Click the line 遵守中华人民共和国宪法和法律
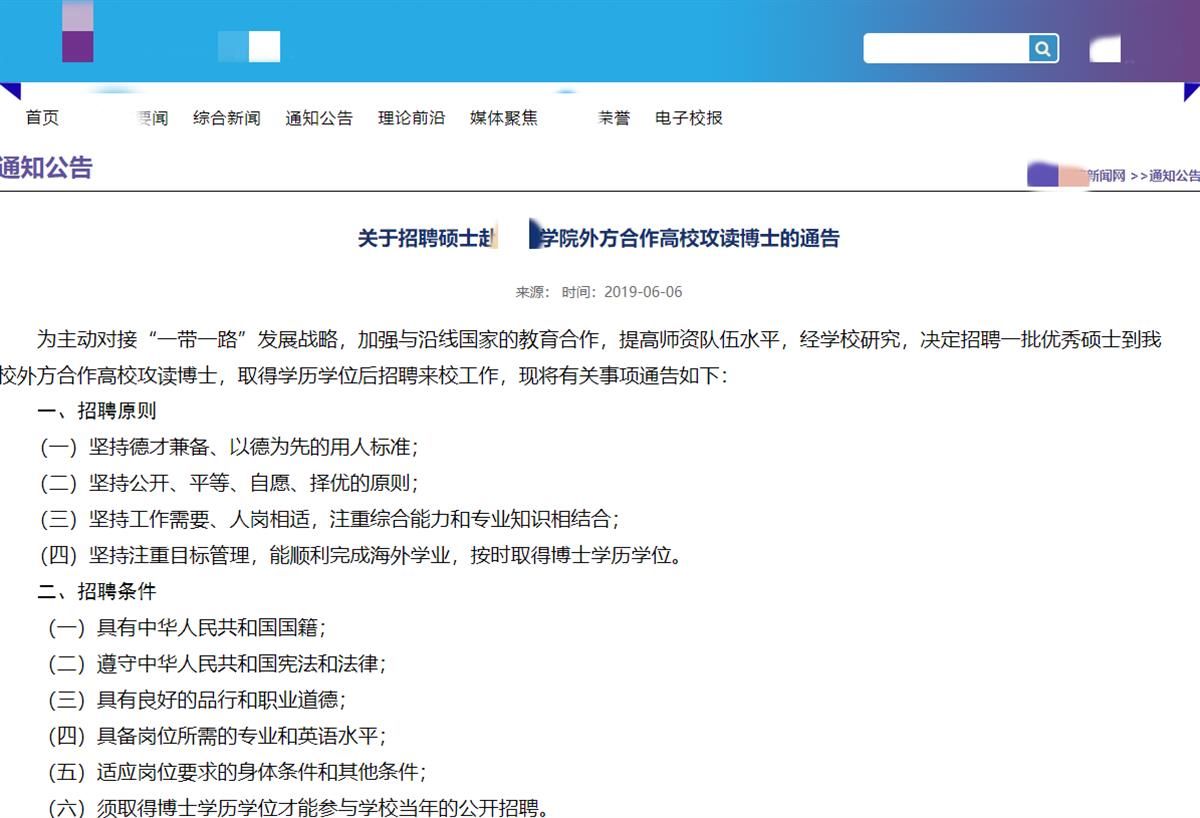This screenshot has width=1200, height=818. (x=216, y=664)
